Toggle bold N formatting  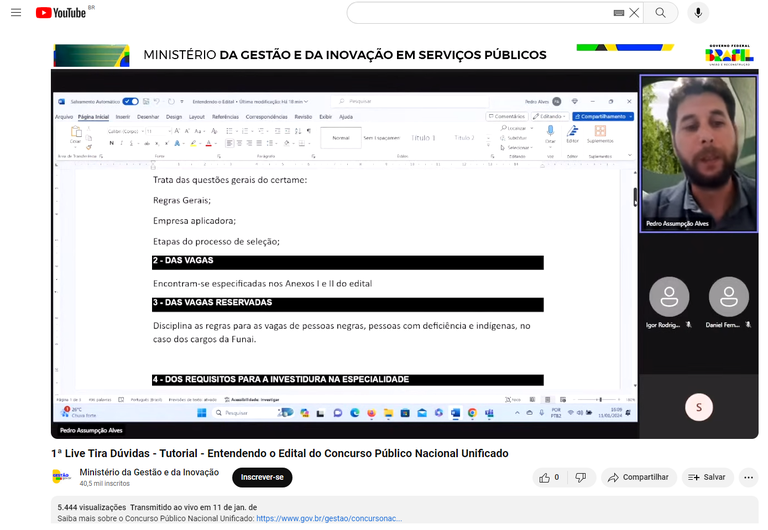click(x=112, y=143)
